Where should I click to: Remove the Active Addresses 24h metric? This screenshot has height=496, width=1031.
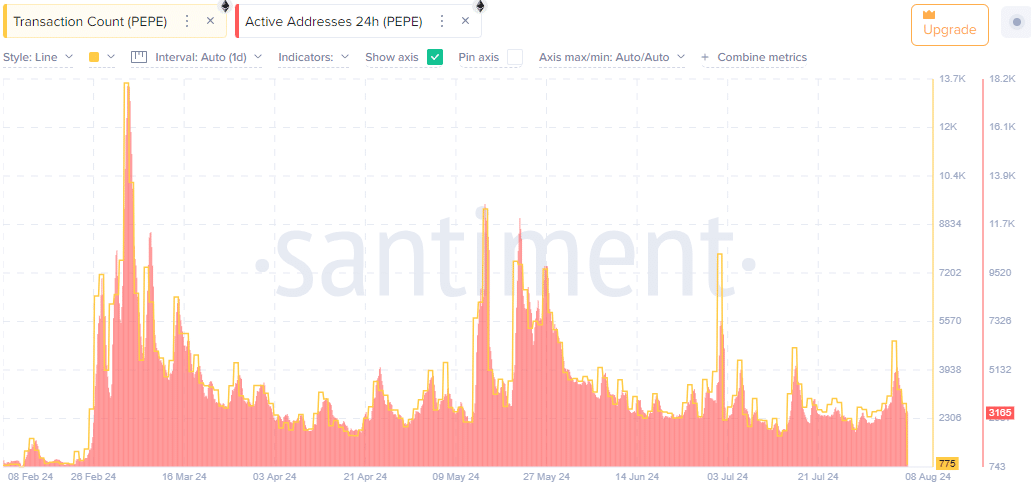pos(466,21)
